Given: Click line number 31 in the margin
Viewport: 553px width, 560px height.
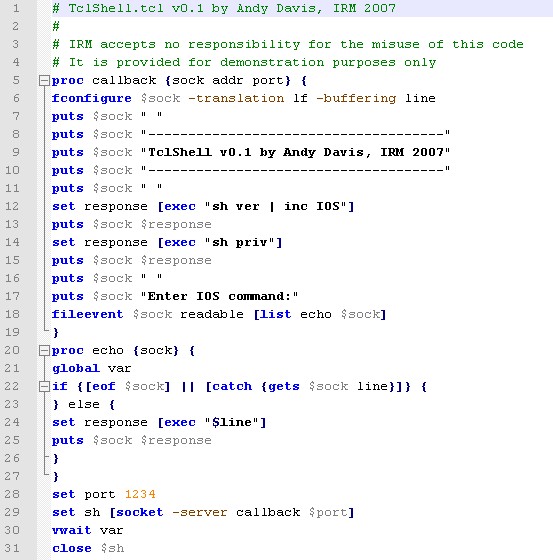Looking at the screenshot, I should coord(12,548).
